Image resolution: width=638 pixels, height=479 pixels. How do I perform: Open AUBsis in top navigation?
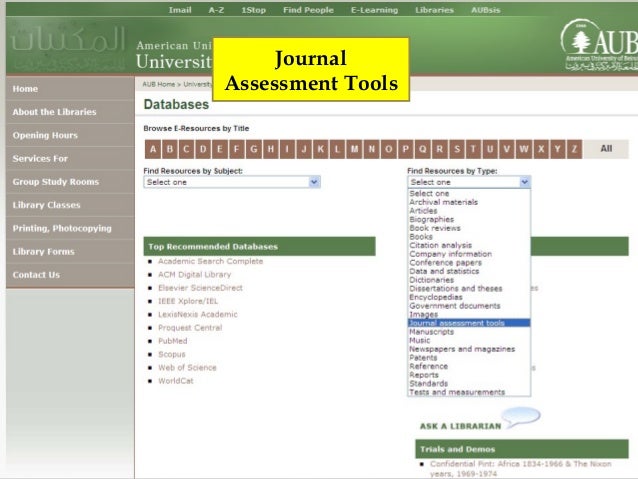pos(485,10)
